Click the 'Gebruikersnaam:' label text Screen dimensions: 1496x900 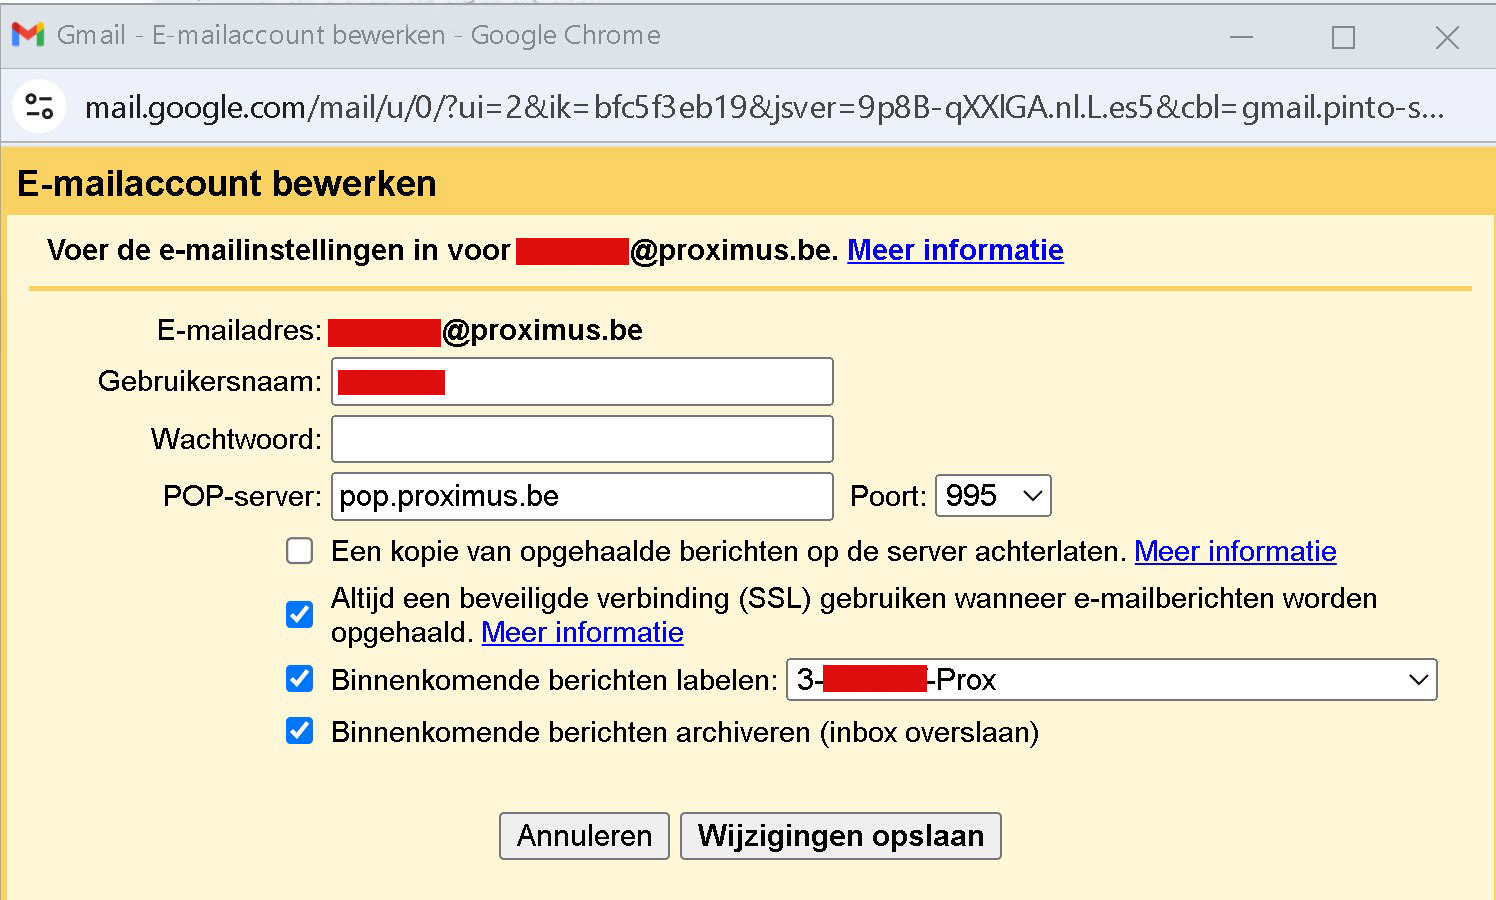(x=210, y=381)
